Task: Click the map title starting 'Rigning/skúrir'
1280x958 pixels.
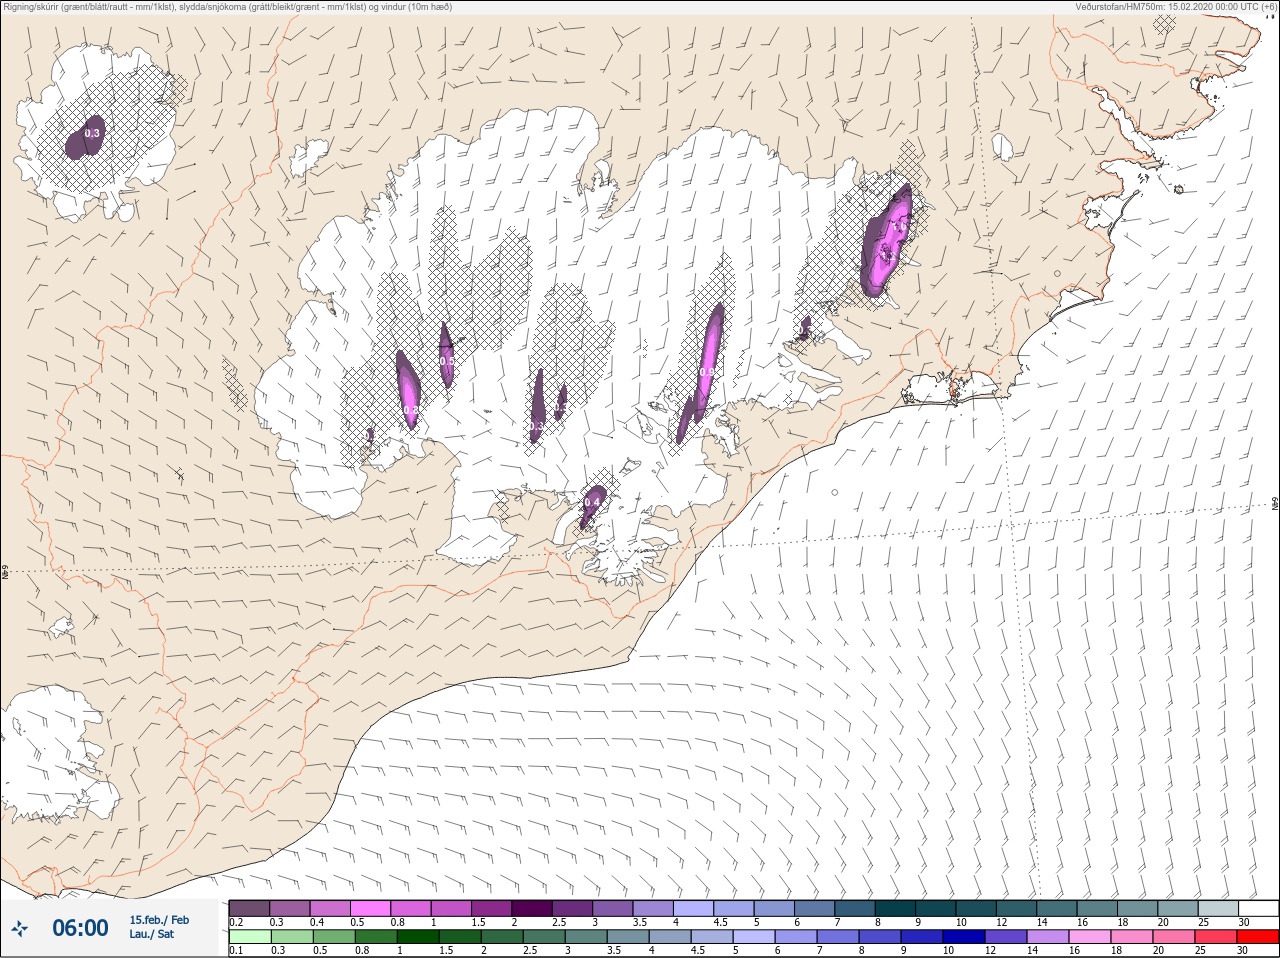Action: 227,7
